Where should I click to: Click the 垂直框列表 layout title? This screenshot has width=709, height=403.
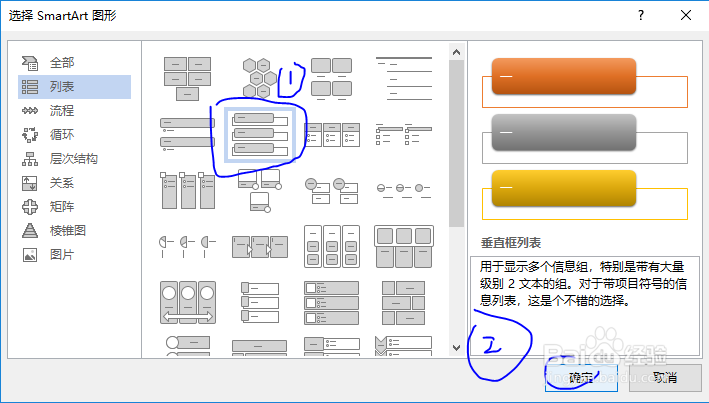[x=511, y=243]
